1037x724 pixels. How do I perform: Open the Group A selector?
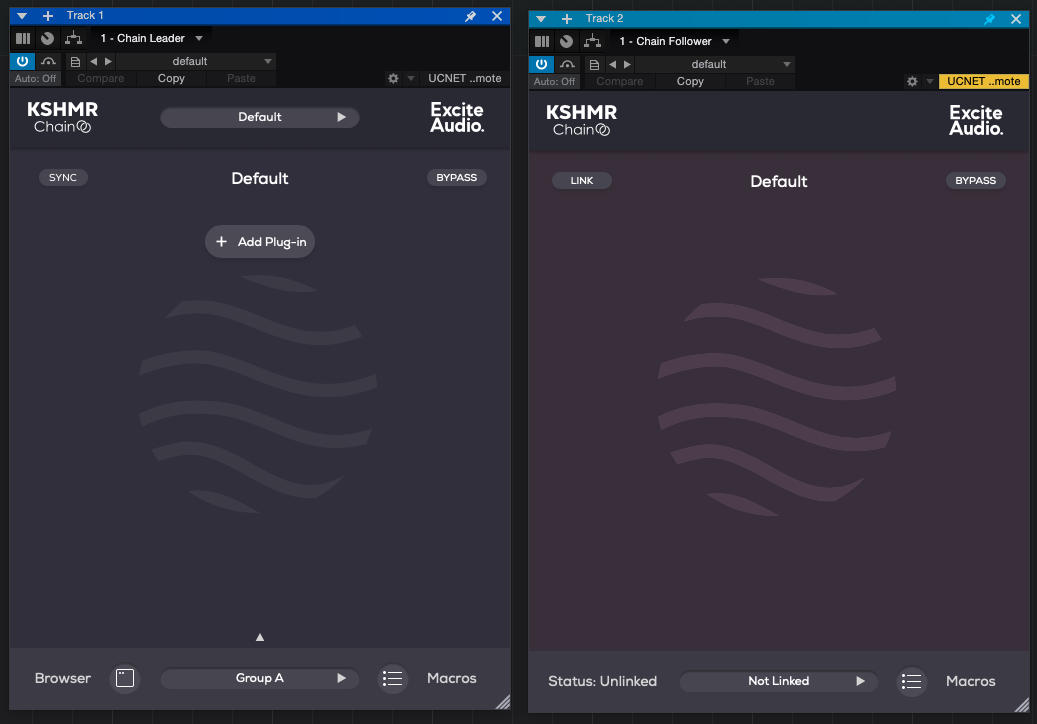click(x=260, y=678)
